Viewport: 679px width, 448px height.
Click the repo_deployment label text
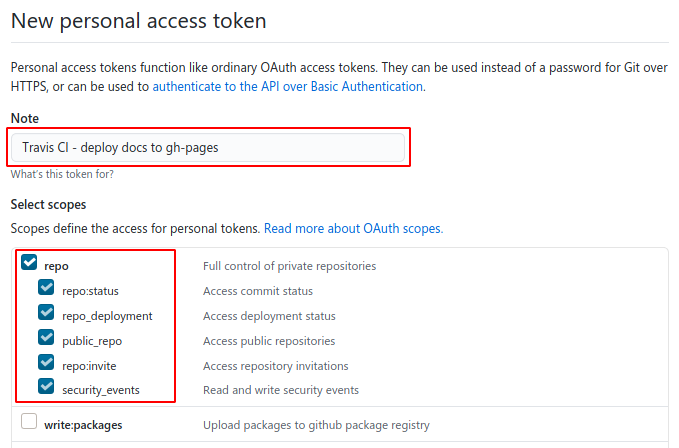pos(107,316)
